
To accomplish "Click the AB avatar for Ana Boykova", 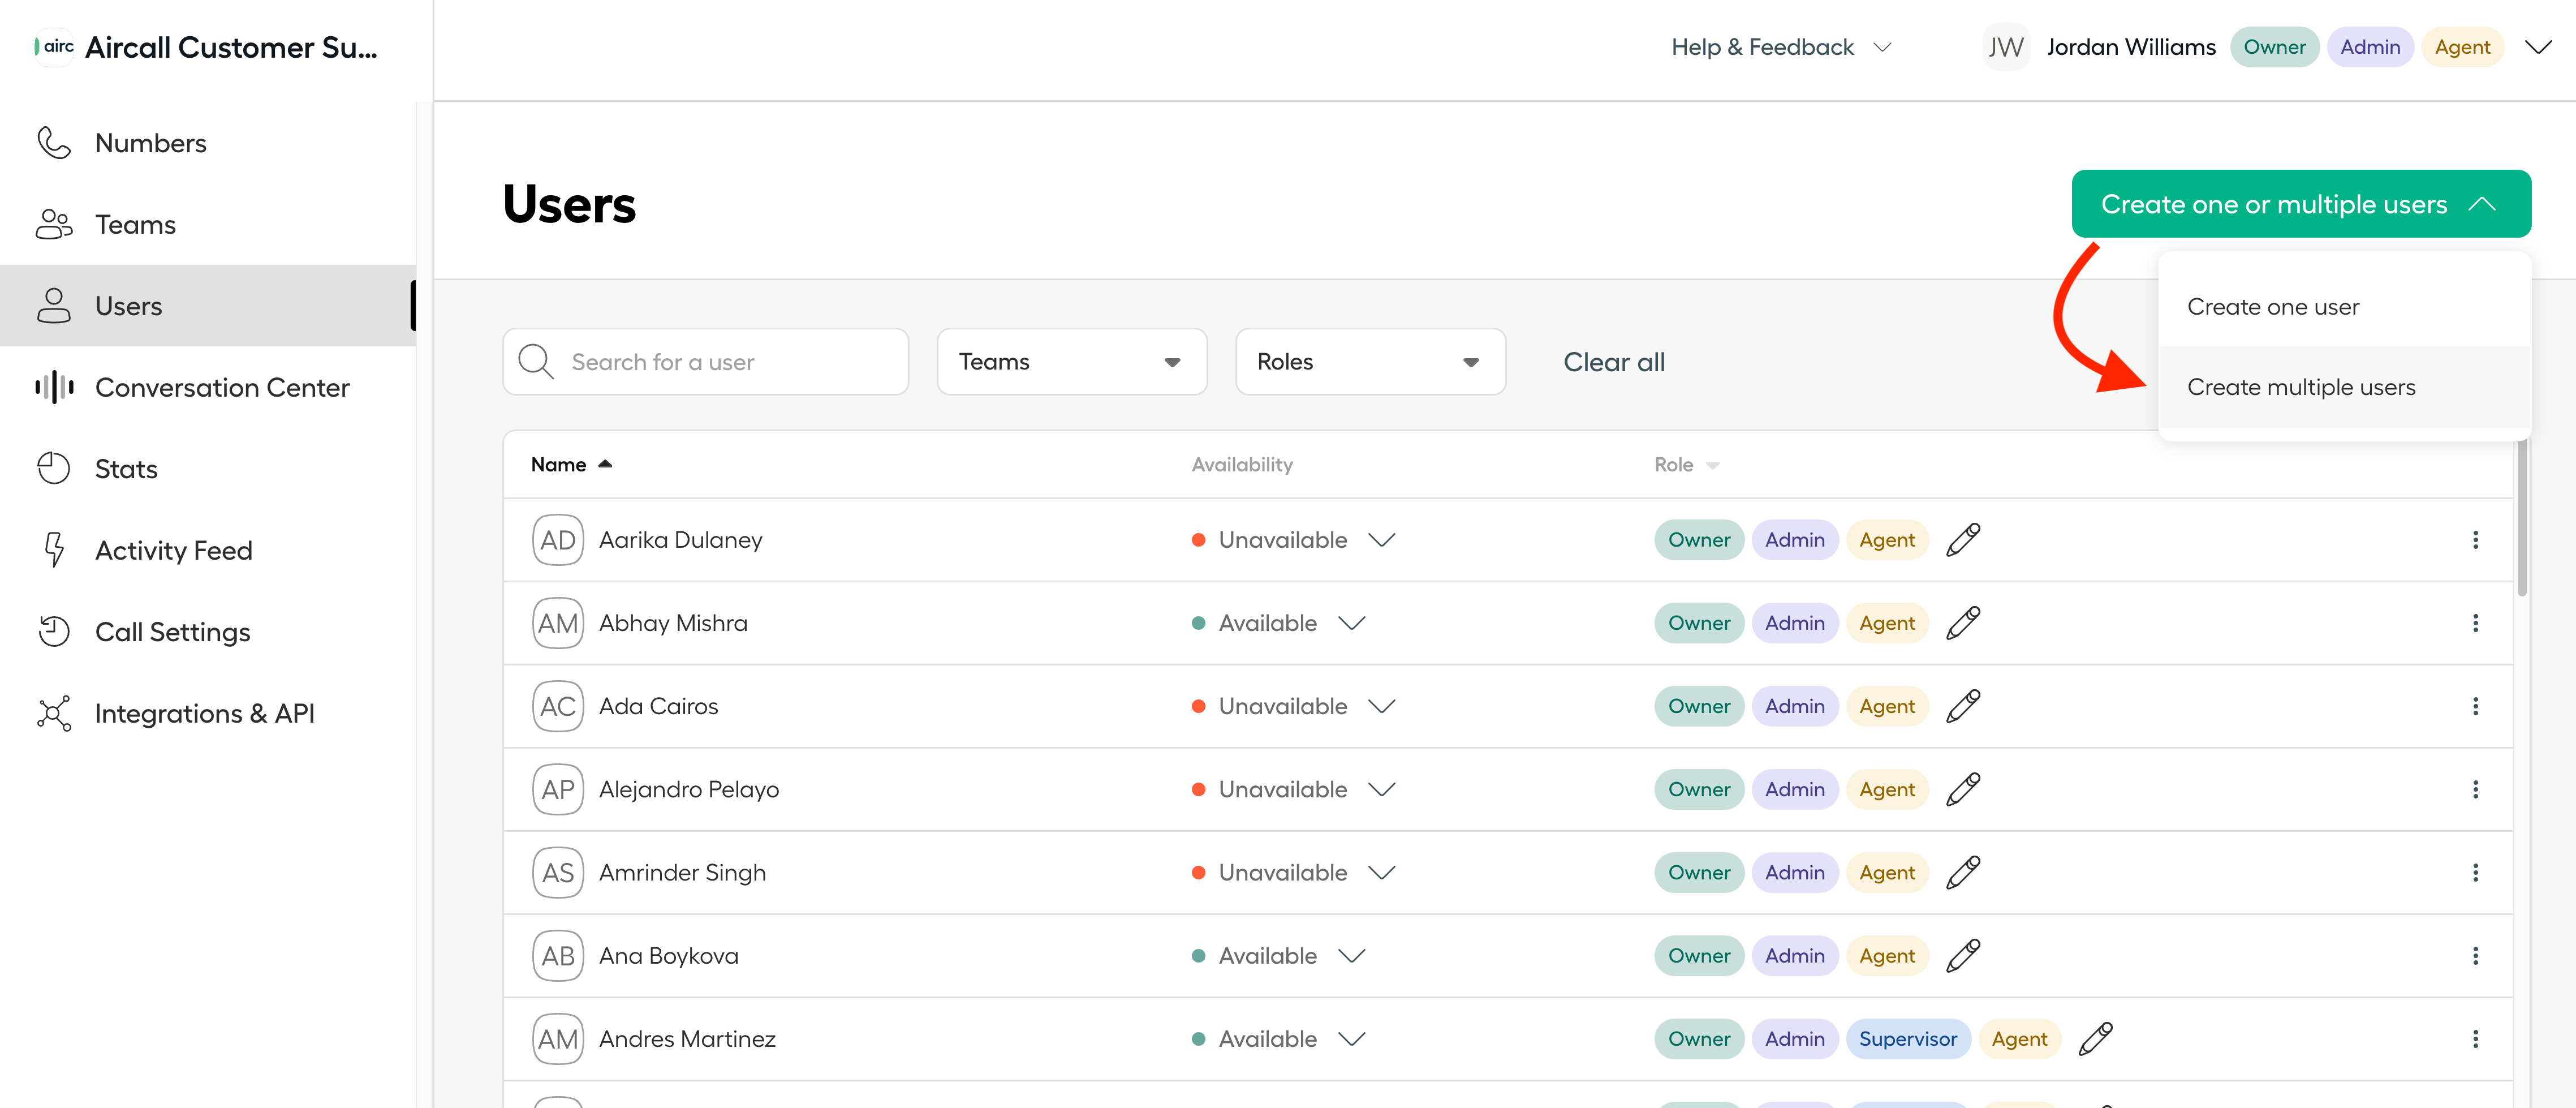I will click(x=558, y=956).
